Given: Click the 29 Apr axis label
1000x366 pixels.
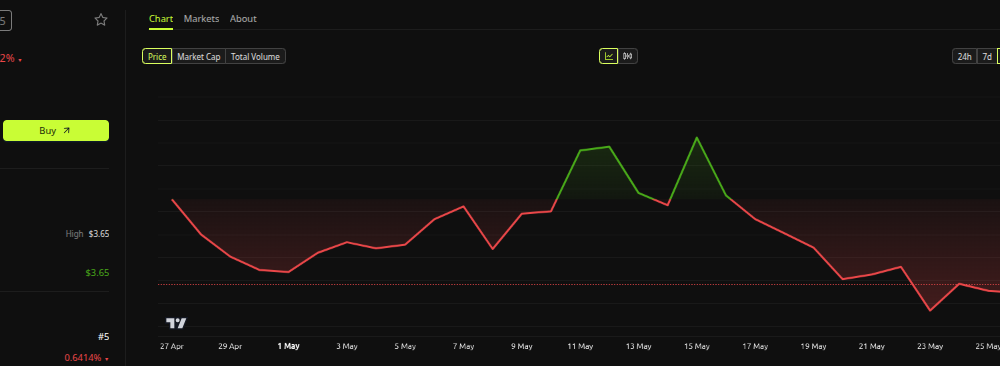Looking at the screenshot, I should 230,346.
